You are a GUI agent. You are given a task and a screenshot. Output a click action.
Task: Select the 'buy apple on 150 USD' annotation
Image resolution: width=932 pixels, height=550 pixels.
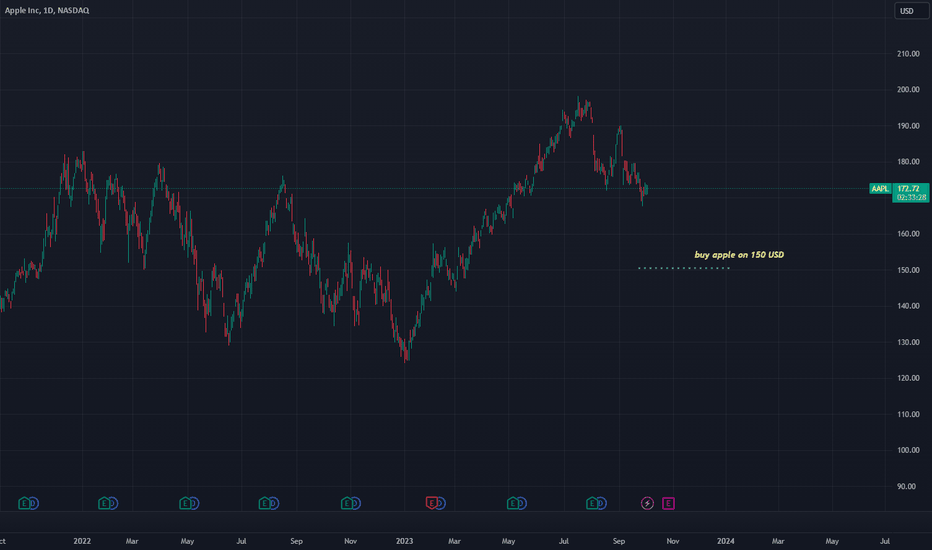point(739,254)
